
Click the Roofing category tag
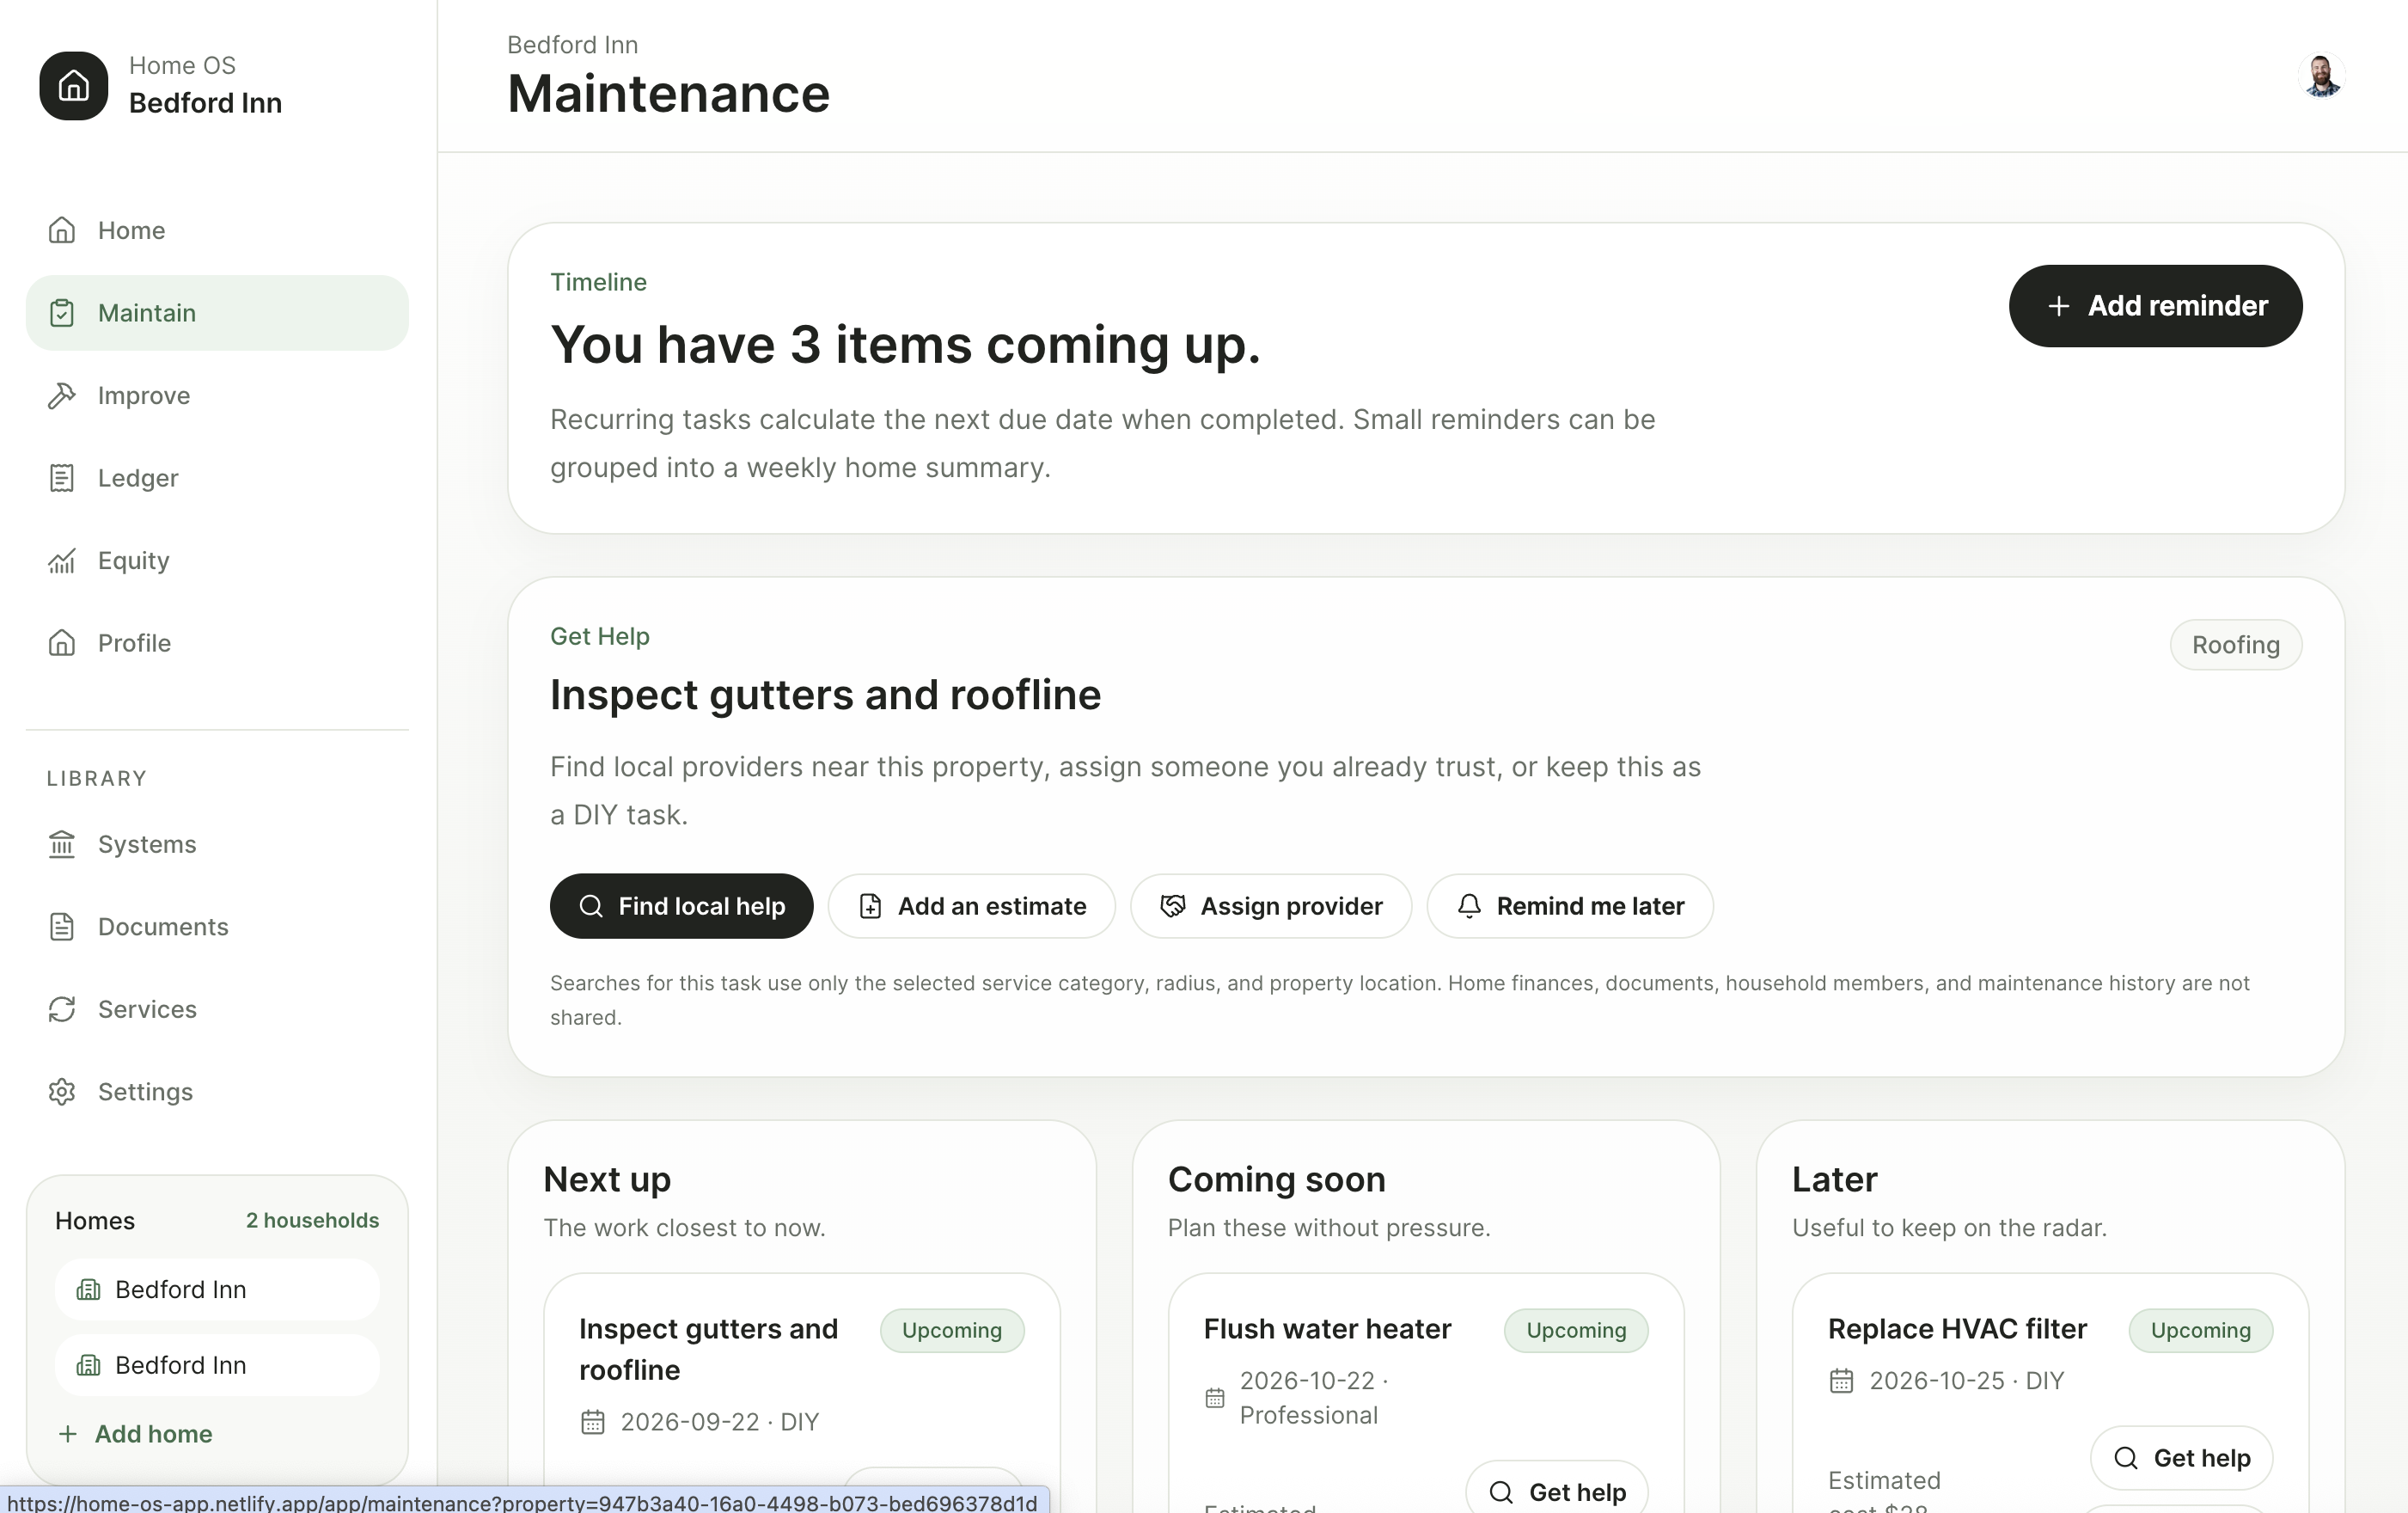point(2235,645)
